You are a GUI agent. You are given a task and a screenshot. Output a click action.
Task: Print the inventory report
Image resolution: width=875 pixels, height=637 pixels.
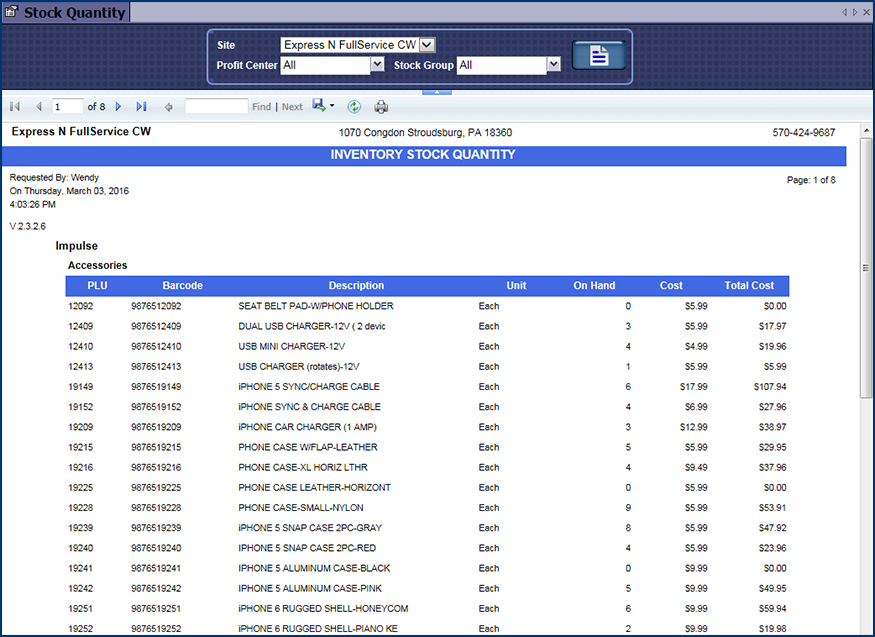point(381,107)
